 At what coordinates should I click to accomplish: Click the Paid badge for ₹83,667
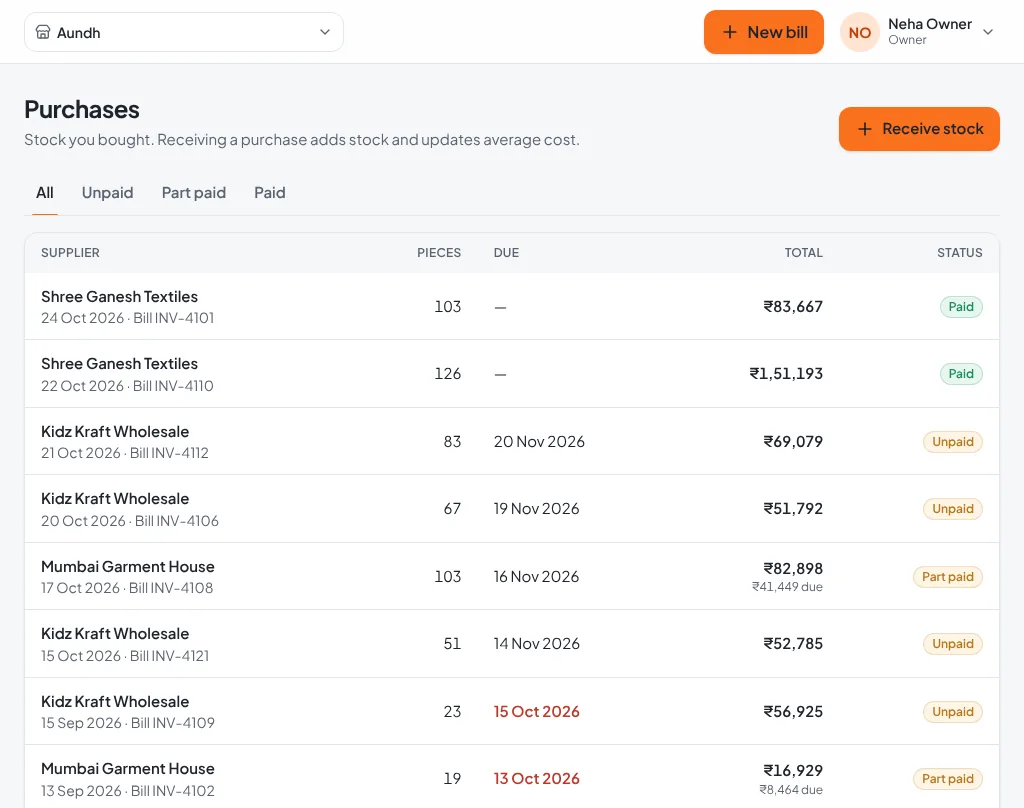pos(961,306)
